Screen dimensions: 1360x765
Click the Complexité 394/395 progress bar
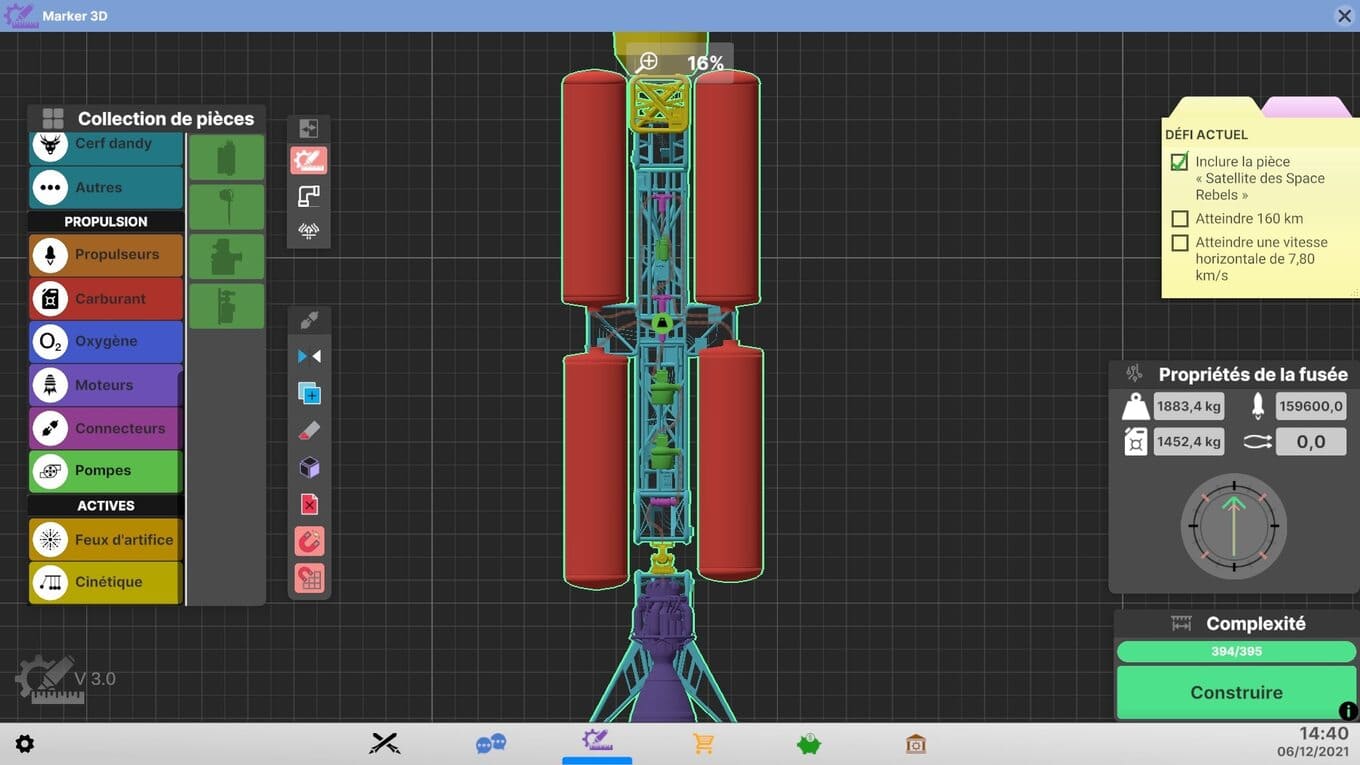(1236, 652)
